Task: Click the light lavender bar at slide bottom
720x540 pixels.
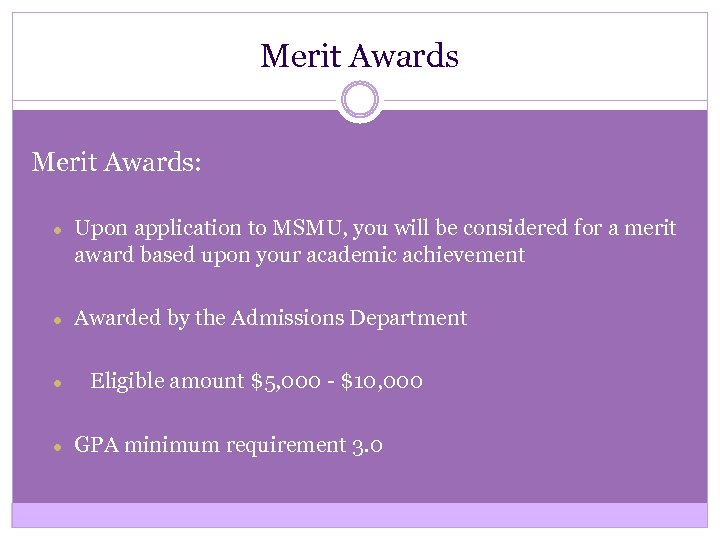Action: click(x=359, y=514)
